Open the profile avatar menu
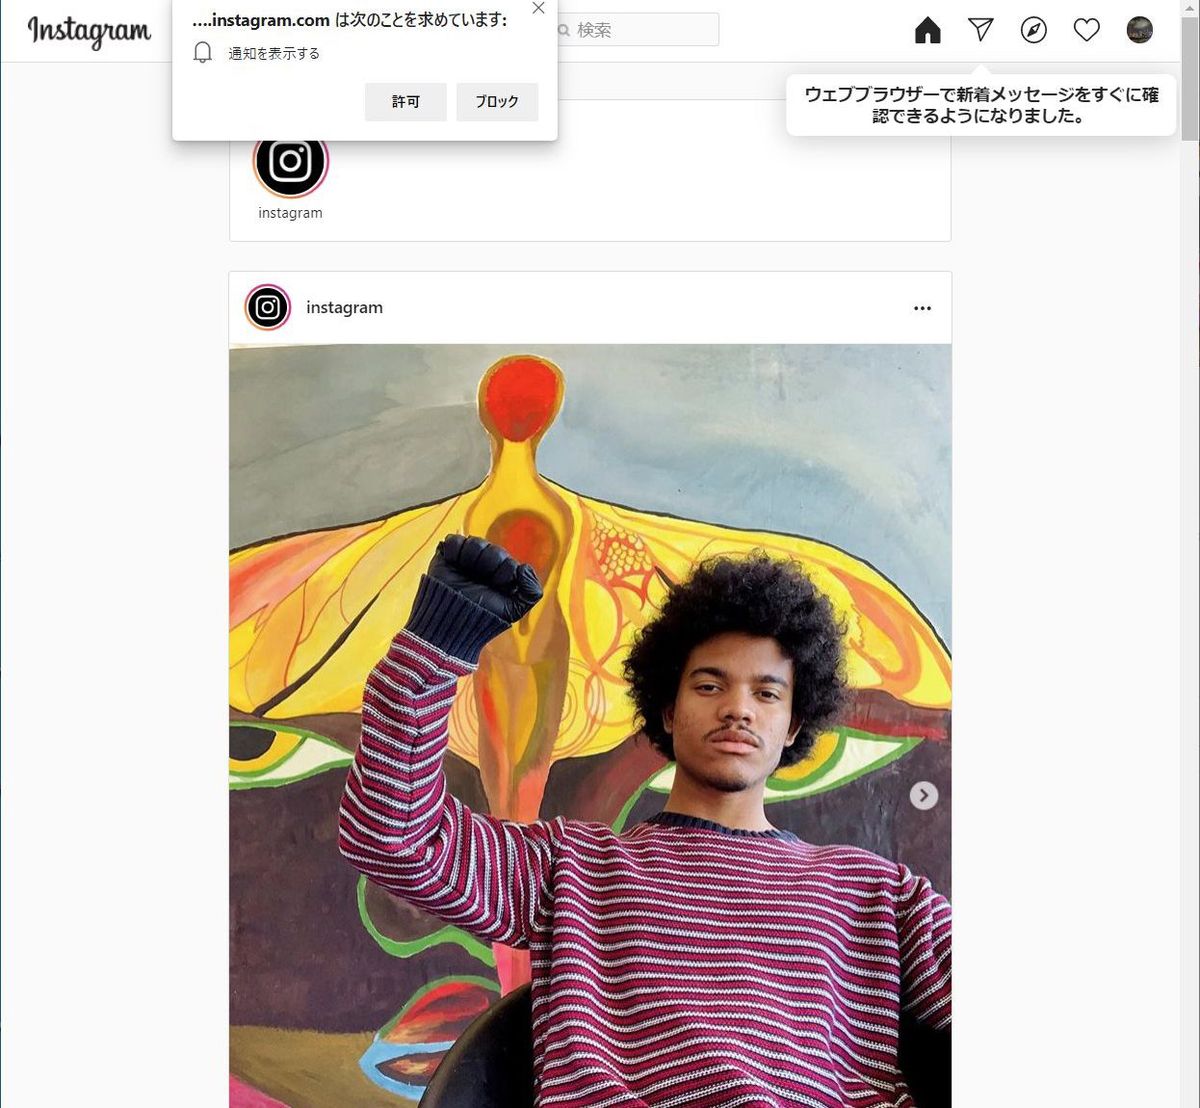 pyautogui.click(x=1140, y=30)
